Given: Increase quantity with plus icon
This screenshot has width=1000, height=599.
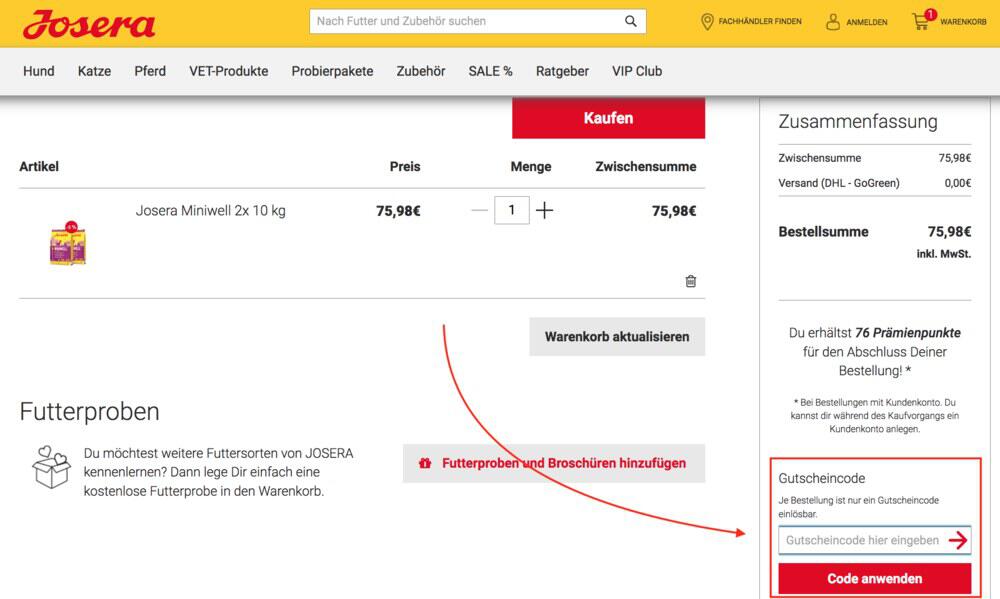Looking at the screenshot, I should [x=544, y=211].
